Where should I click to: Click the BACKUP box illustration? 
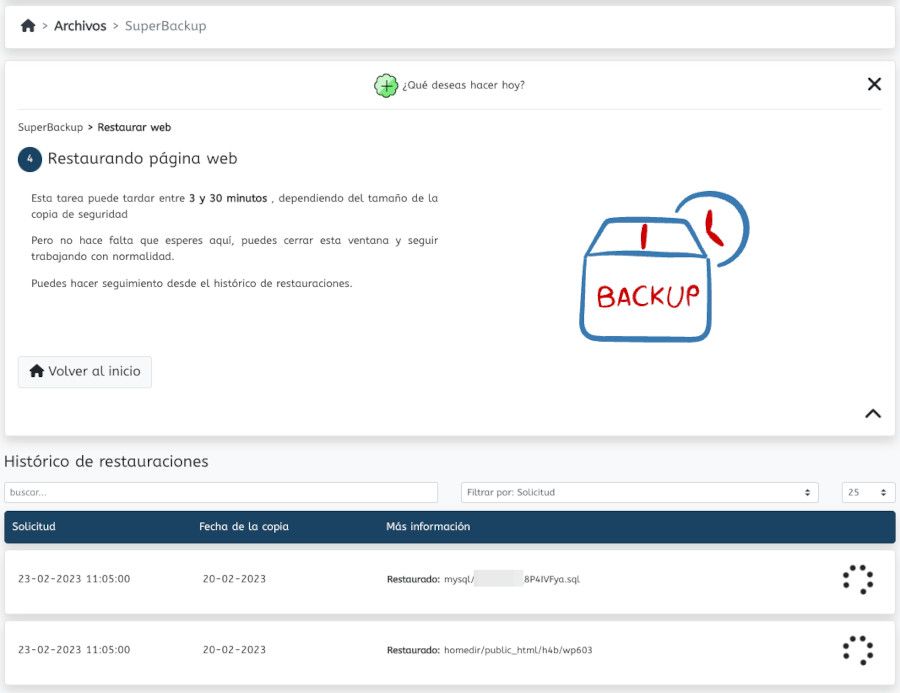pos(664,266)
